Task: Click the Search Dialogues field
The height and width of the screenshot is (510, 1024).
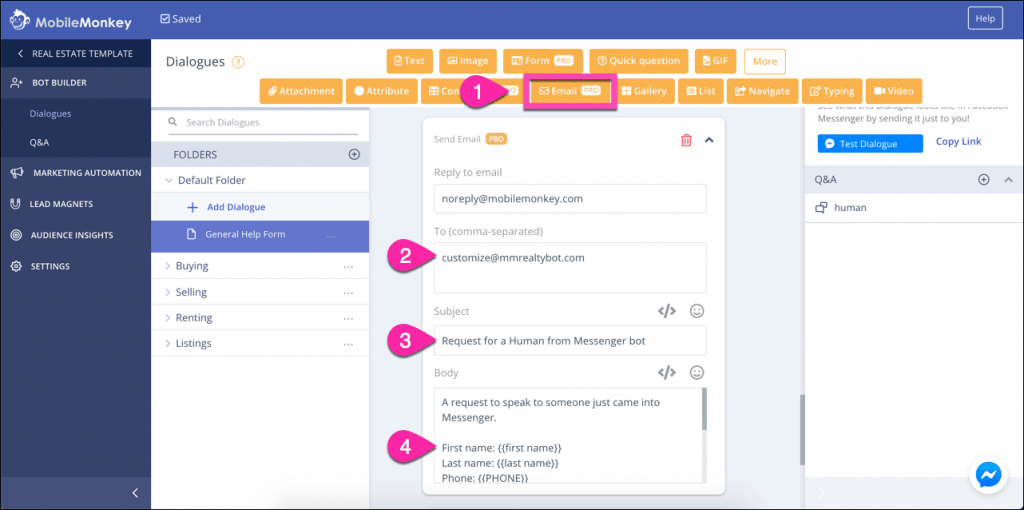Action: [263, 122]
